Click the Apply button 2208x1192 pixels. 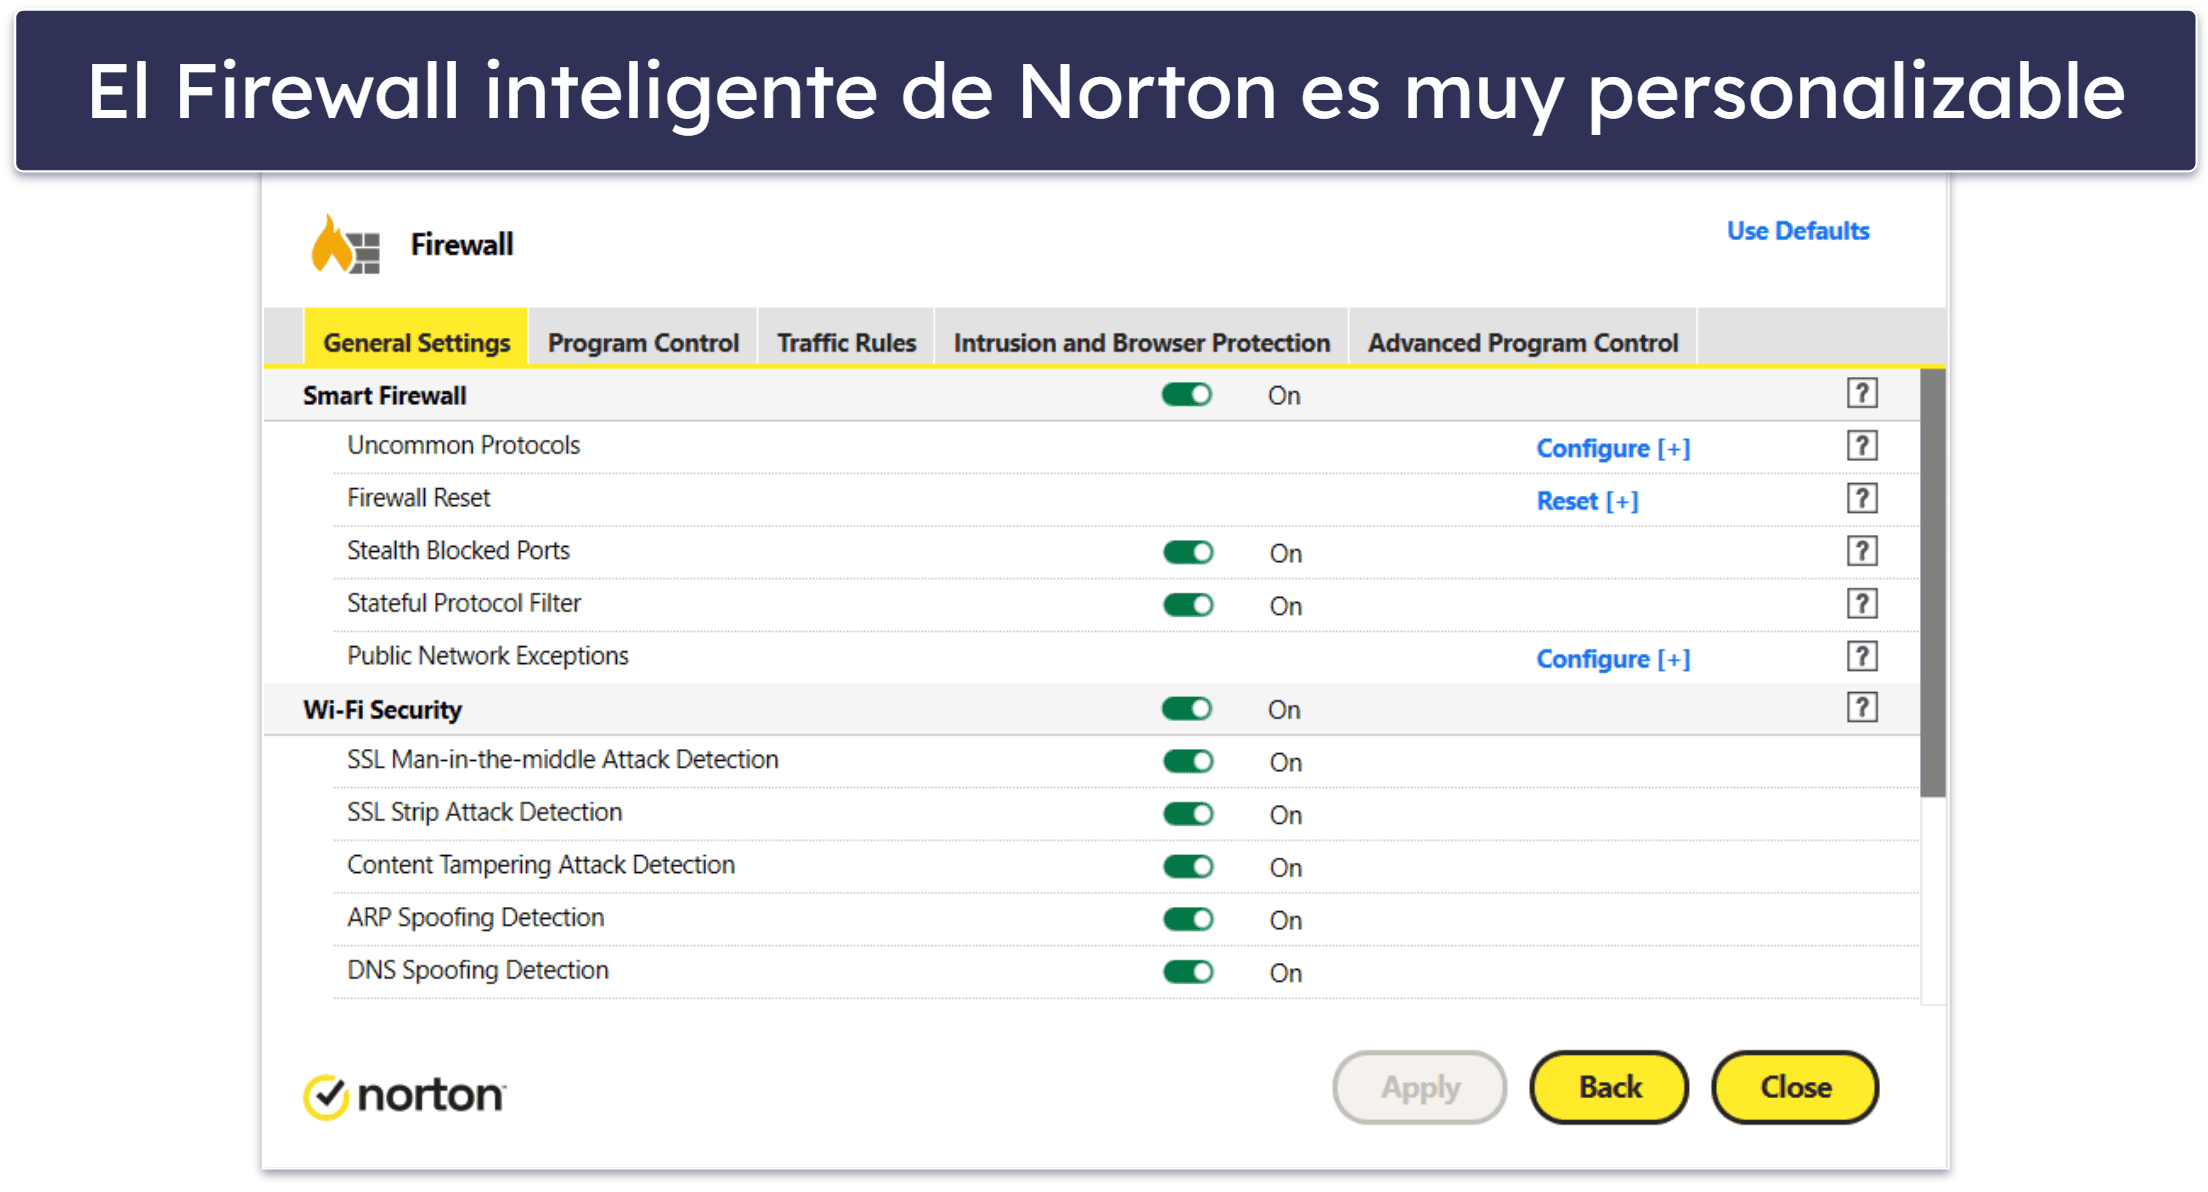click(x=1419, y=1087)
